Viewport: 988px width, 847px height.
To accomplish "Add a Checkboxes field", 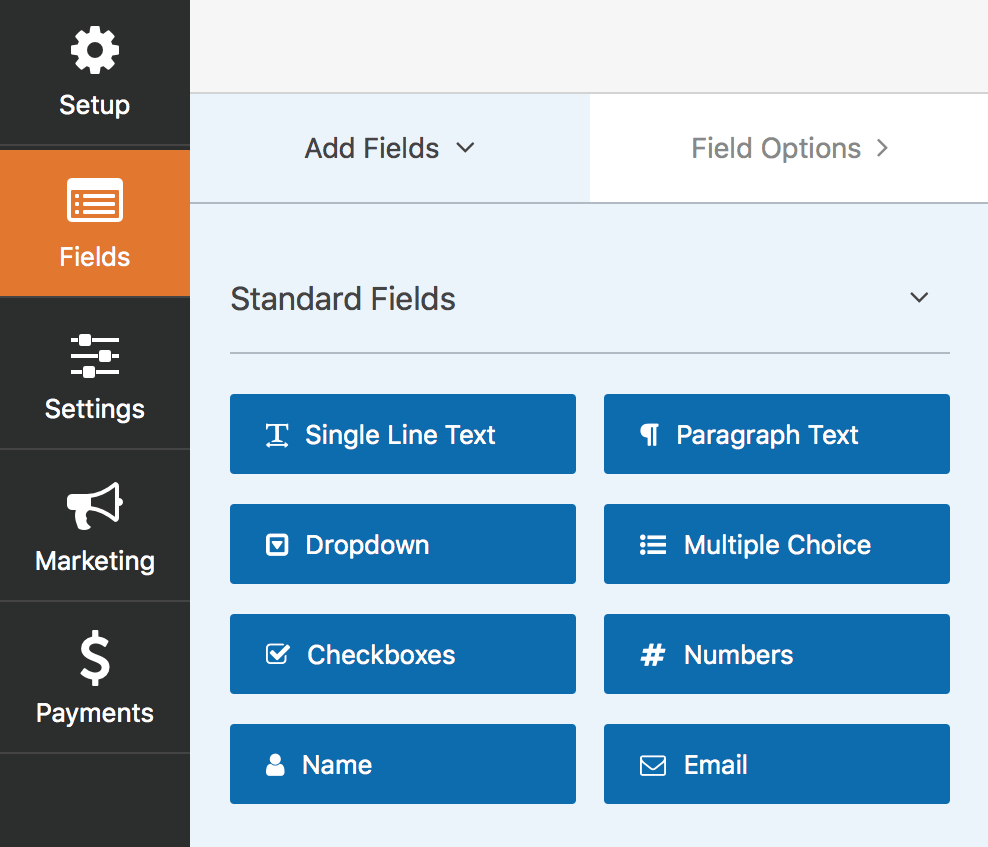I will click(403, 654).
